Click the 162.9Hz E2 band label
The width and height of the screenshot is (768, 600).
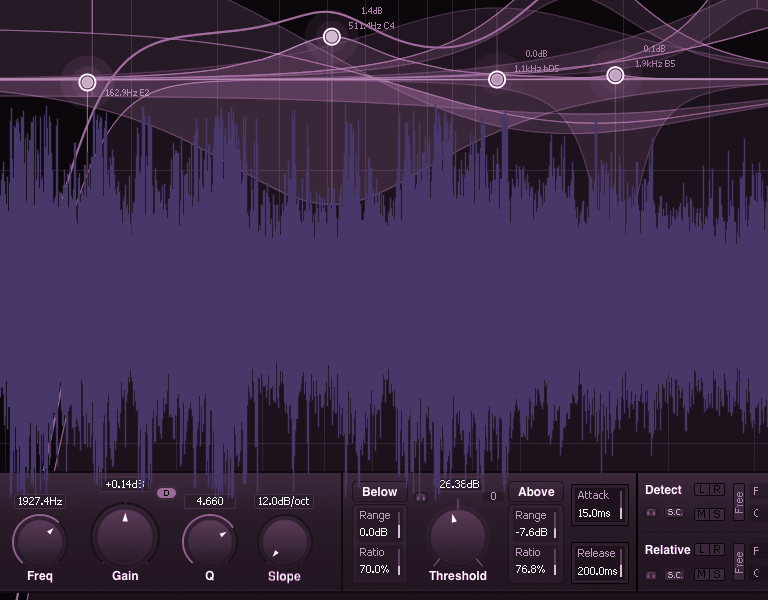pyautogui.click(x=127, y=93)
